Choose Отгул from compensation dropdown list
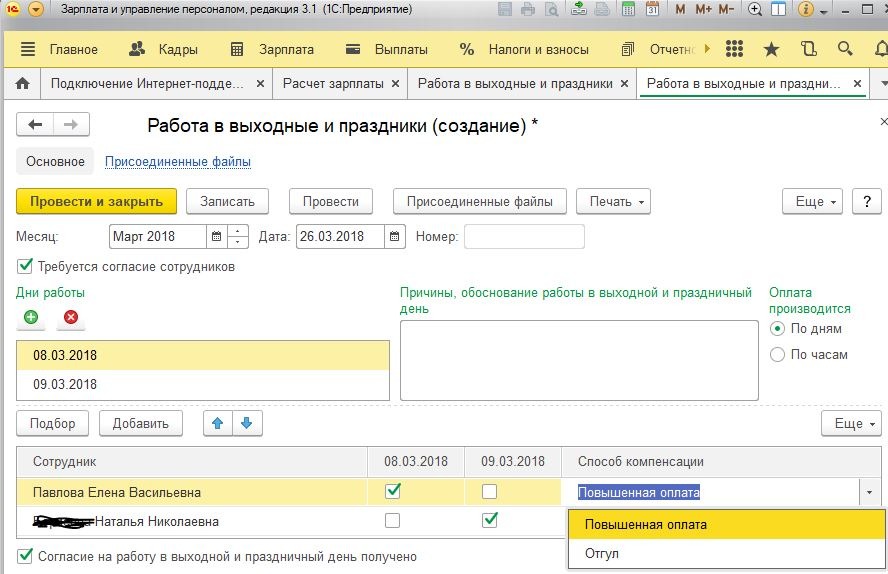The width and height of the screenshot is (888, 574). [726, 554]
